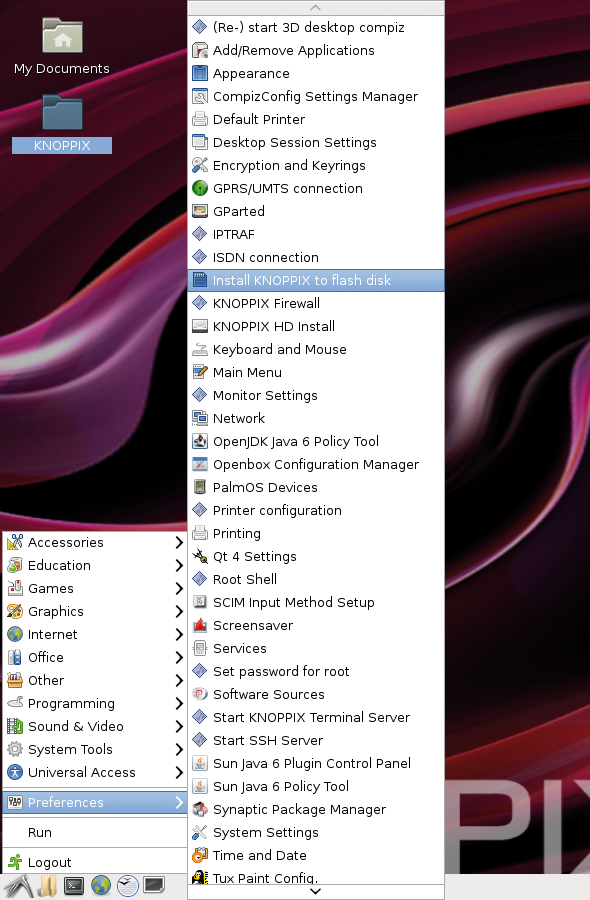Select the Printing entry

316,533
